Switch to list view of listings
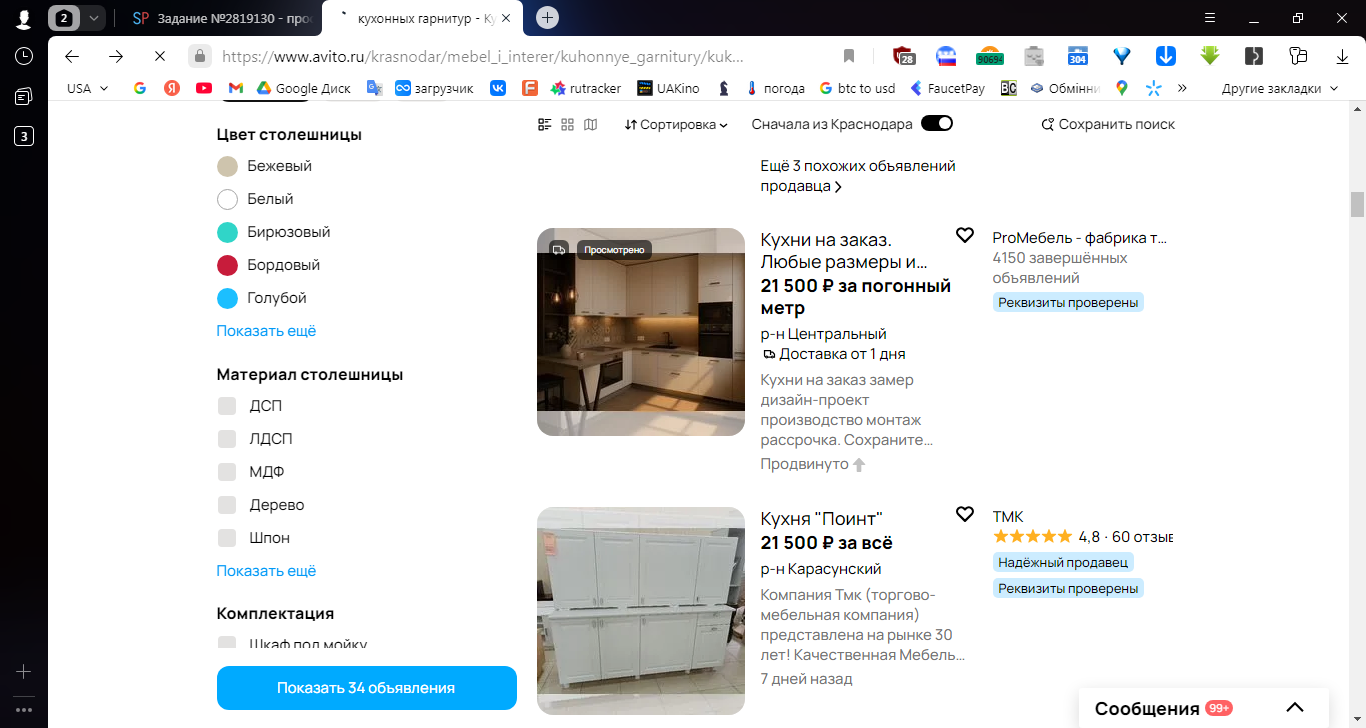 point(545,124)
